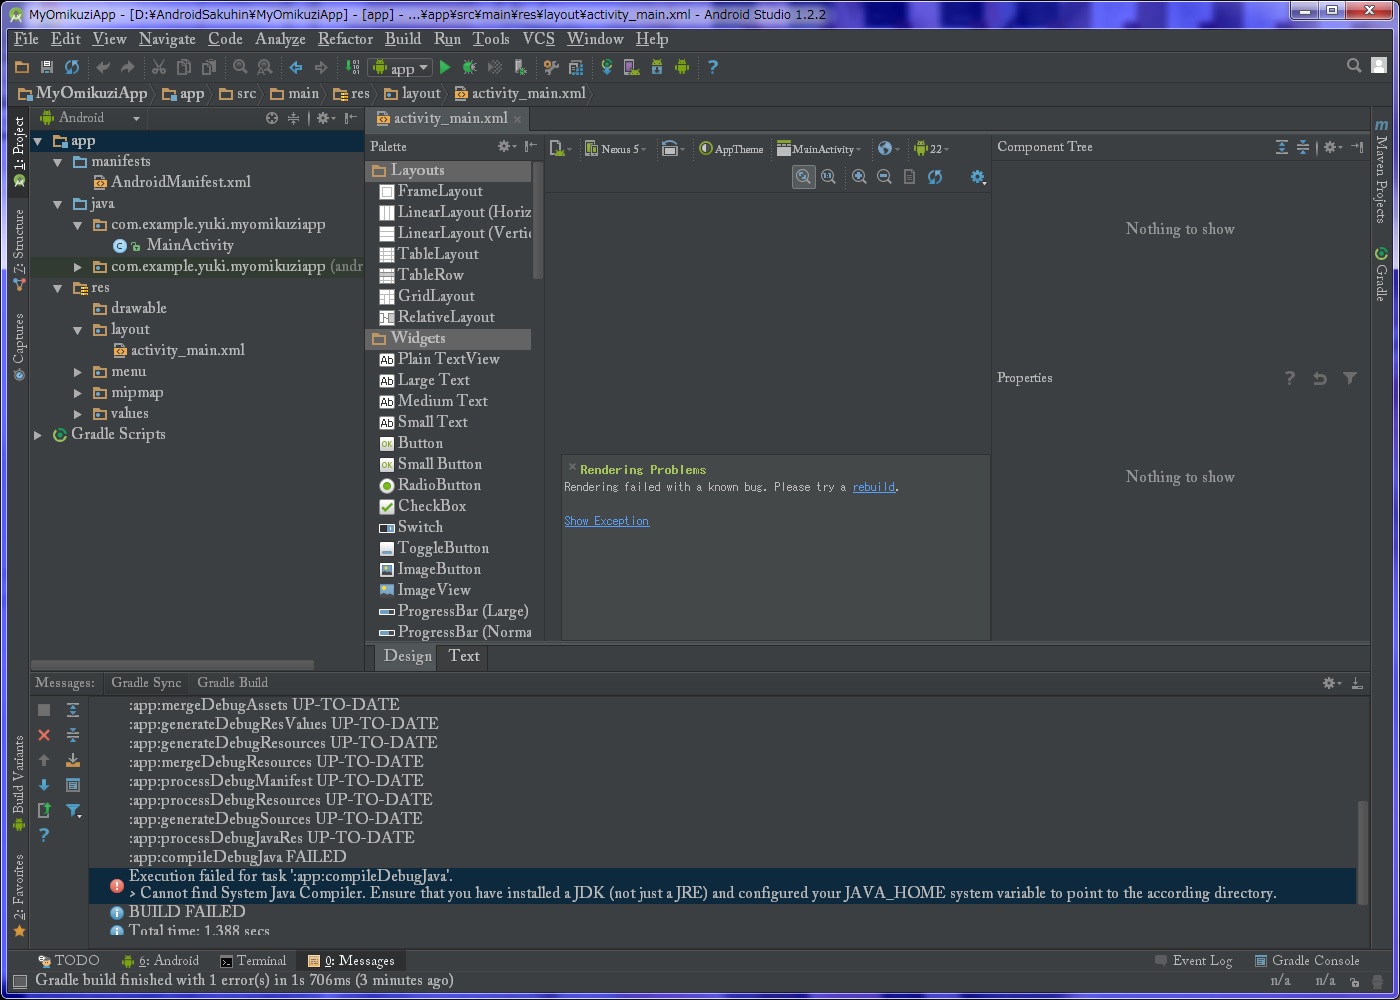Click Scroll from Source icon in Project panel
Screen dimensions: 1400x1000
272,118
